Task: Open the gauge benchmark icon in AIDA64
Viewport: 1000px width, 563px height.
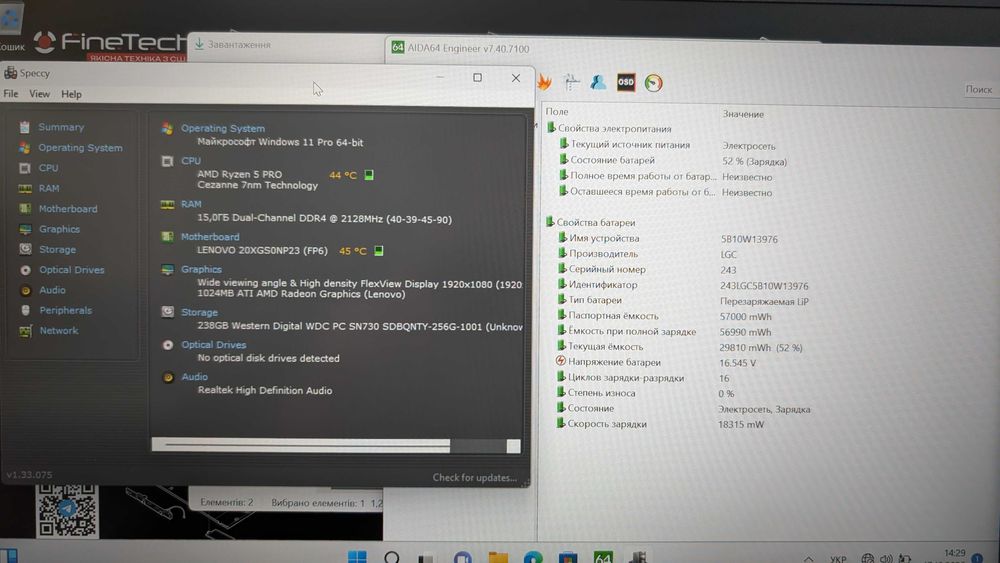Action: click(x=653, y=83)
